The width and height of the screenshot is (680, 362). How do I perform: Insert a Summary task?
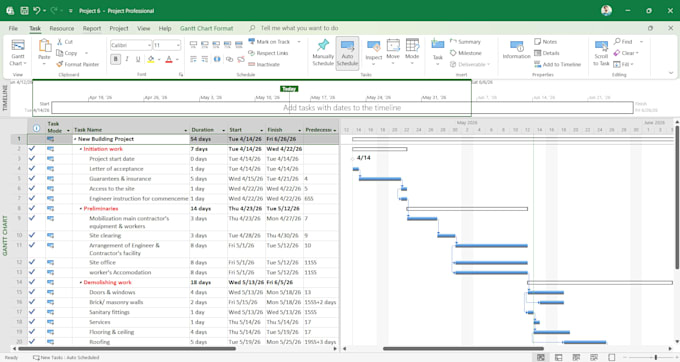[x=465, y=42]
